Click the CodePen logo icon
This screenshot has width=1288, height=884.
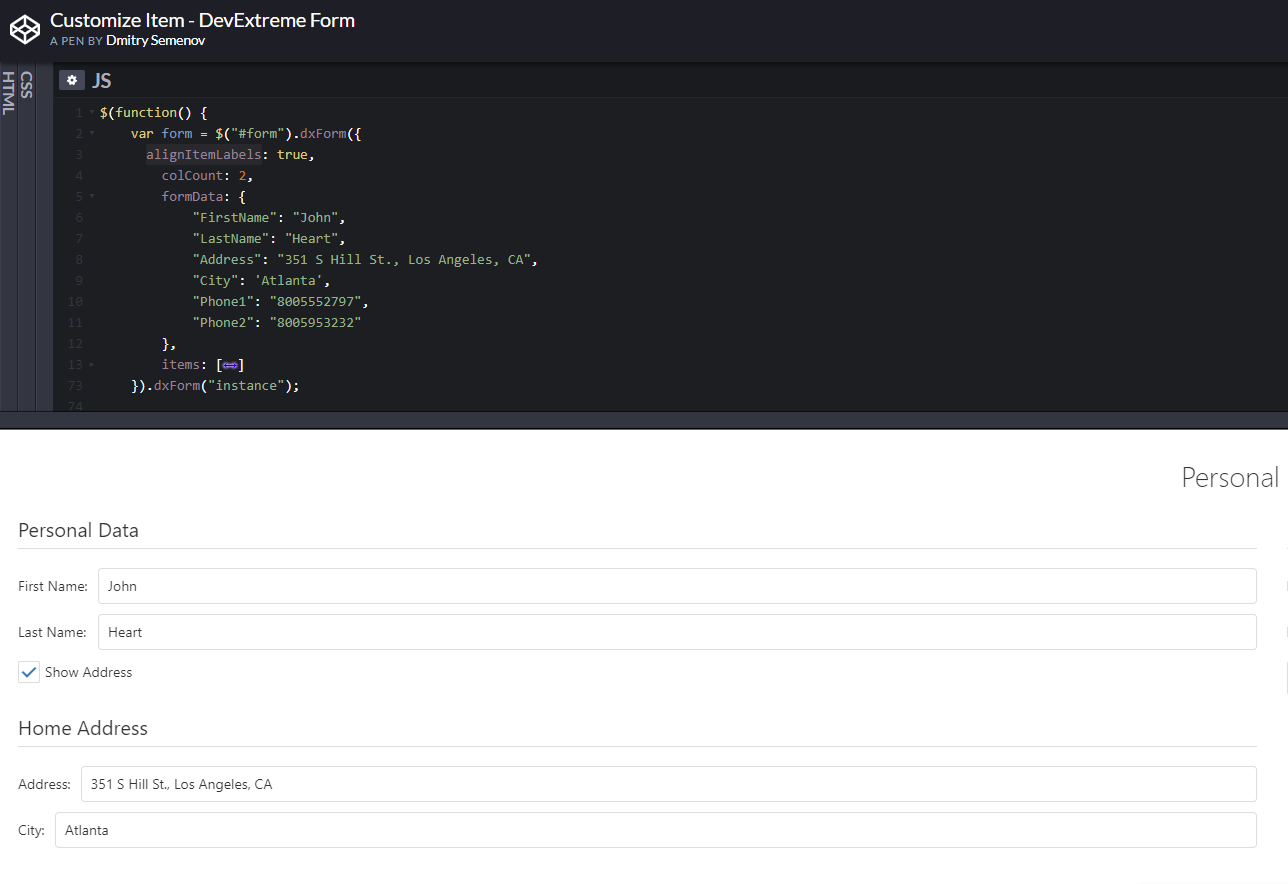(x=25, y=29)
